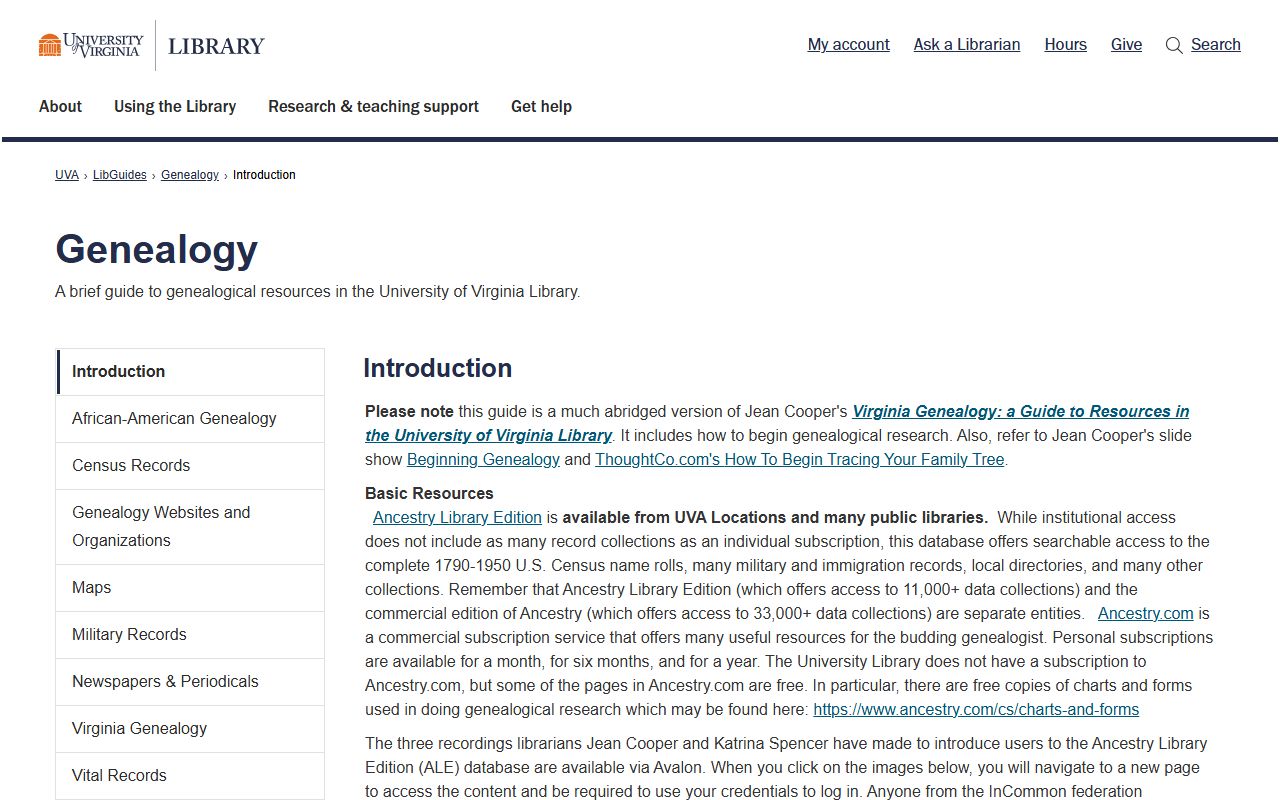This screenshot has height=800, width=1280.
Task: Click the University of Virginia logo
Action: pos(91,45)
